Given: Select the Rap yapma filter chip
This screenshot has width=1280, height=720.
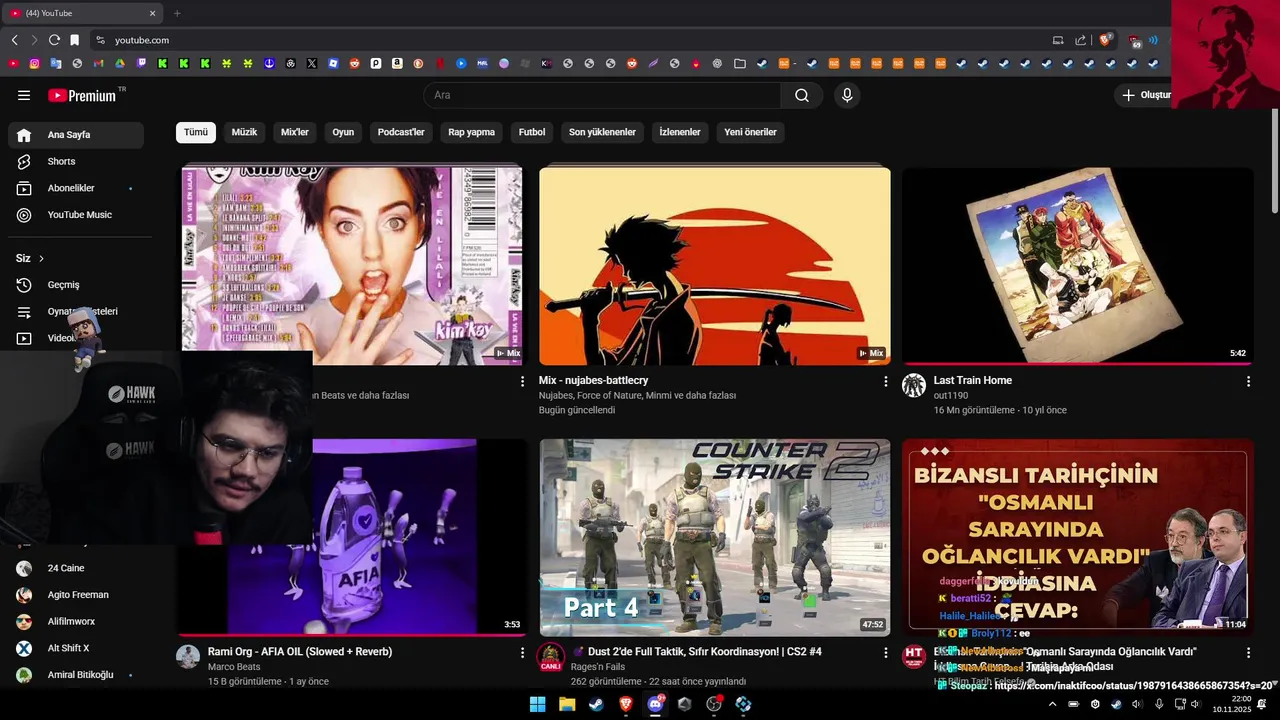Looking at the screenshot, I should pyautogui.click(x=471, y=132).
